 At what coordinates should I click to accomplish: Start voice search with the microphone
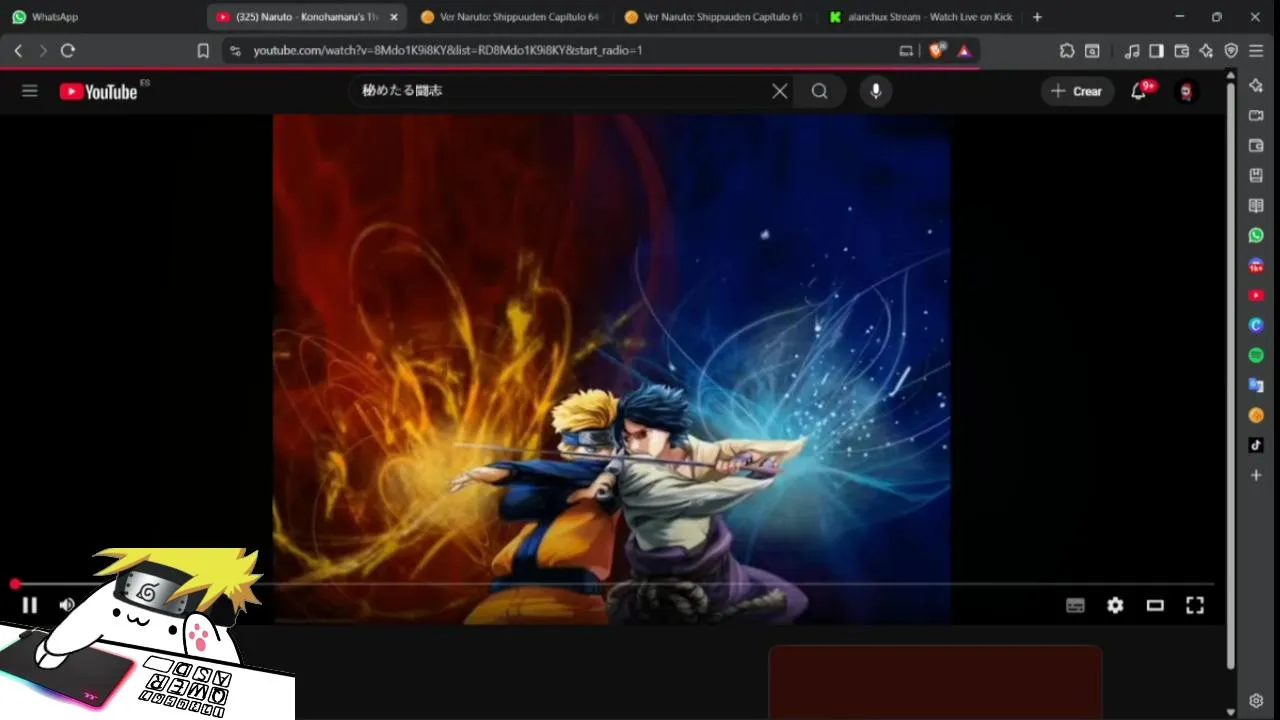pos(876,91)
